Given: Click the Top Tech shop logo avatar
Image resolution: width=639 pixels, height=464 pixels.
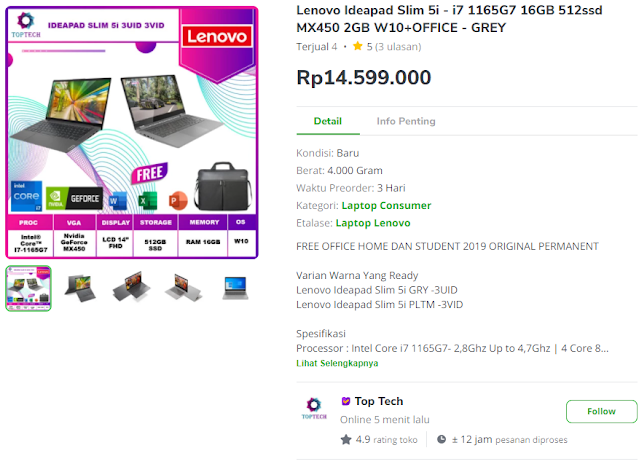Looking at the screenshot, I should coord(314,409).
